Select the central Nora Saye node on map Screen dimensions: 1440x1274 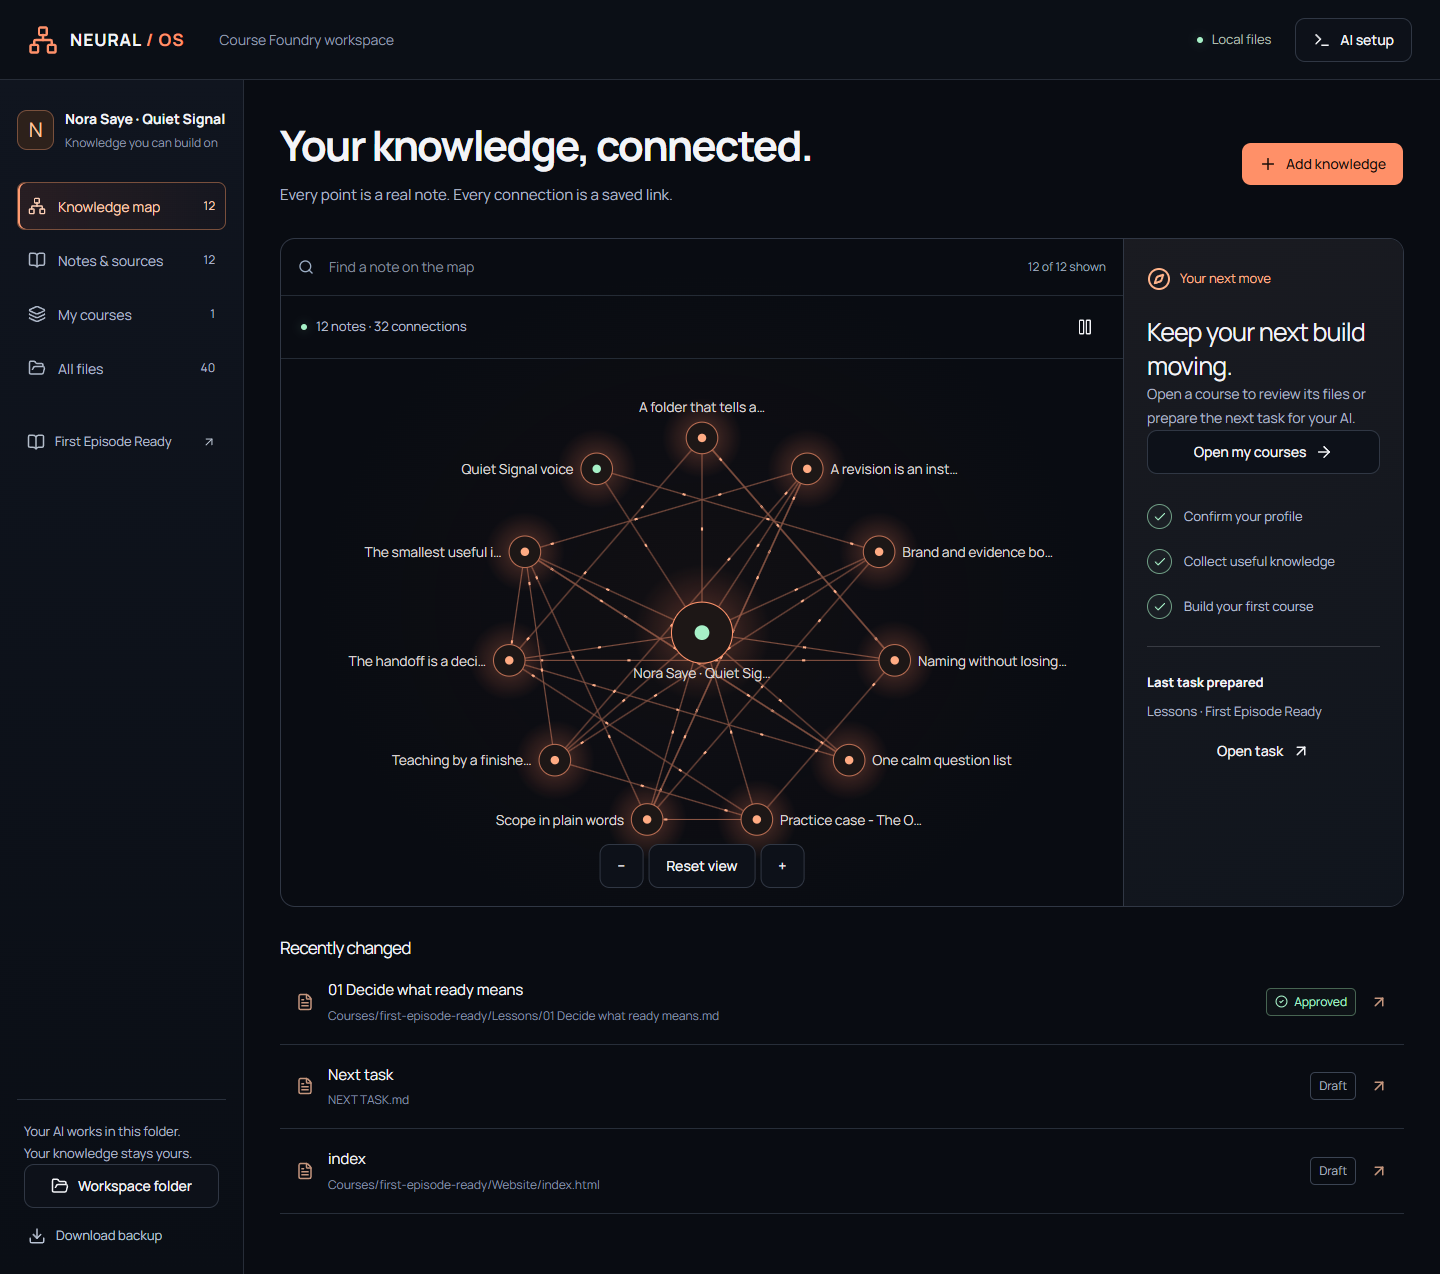[x=702, y=632]
